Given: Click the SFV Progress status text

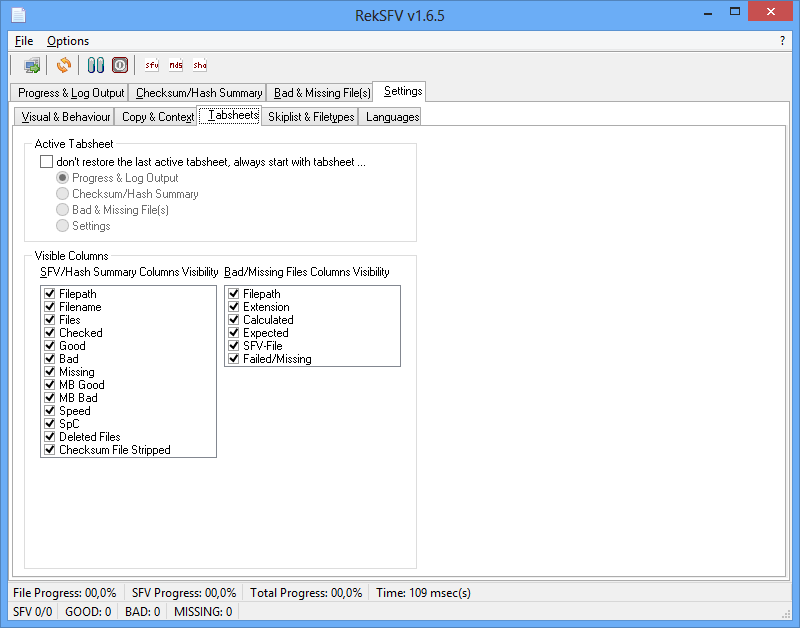Looking at the screenshot, I should [184, 593].
